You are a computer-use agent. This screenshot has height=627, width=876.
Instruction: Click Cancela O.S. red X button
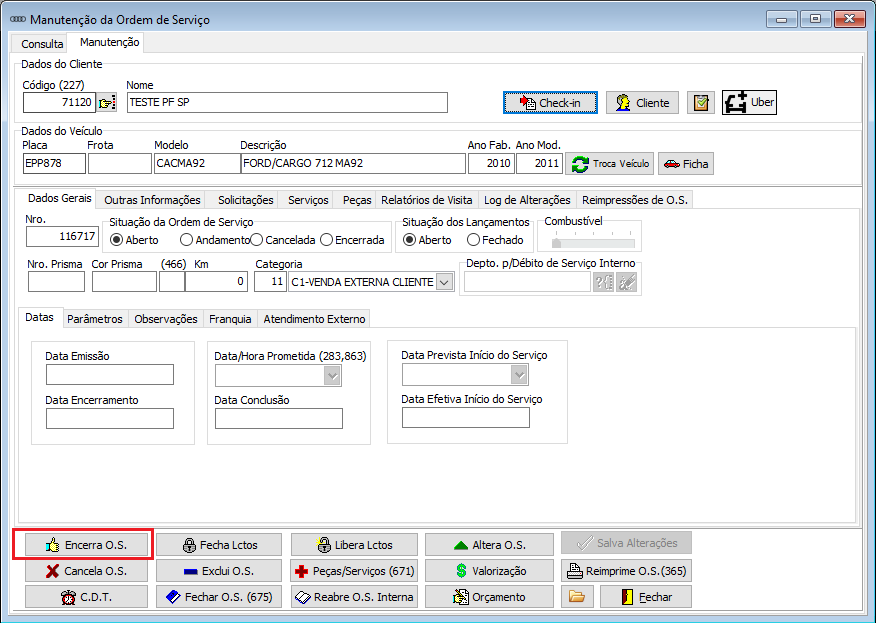tap(87, 571)
